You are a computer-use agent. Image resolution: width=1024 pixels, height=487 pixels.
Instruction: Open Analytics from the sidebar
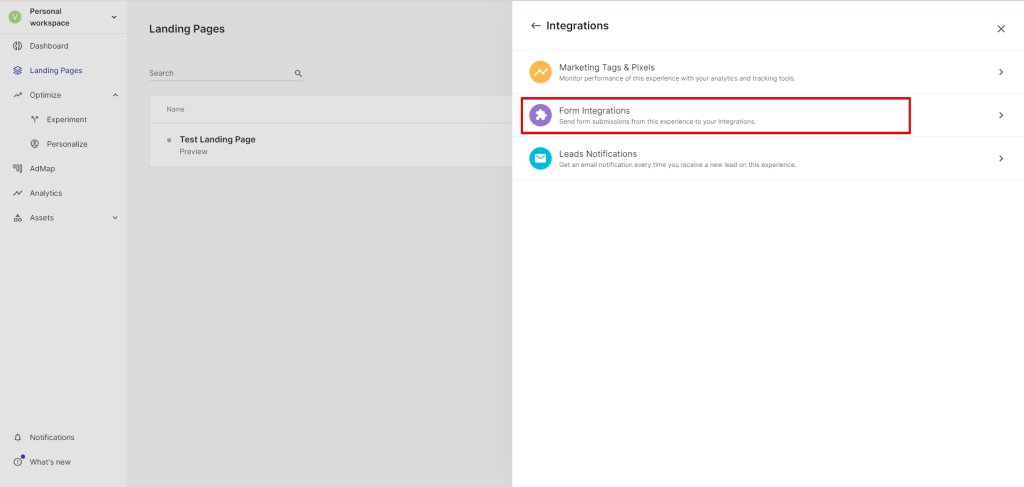(x=46, y=193)
